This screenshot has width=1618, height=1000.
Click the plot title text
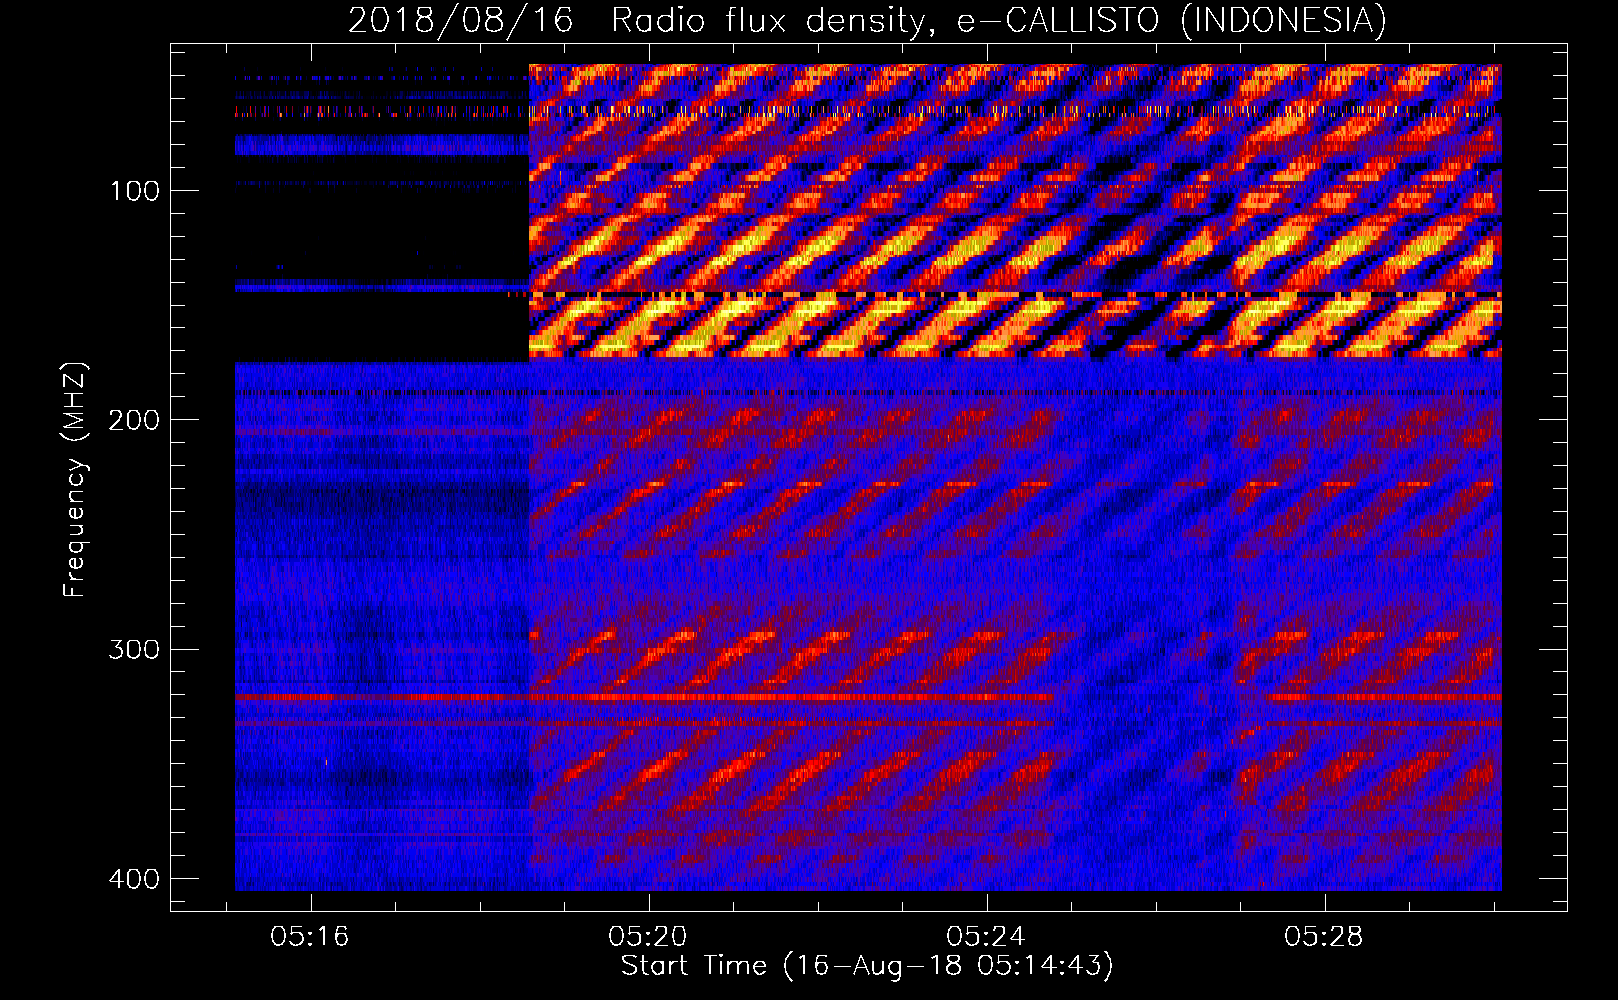[867, 21]
